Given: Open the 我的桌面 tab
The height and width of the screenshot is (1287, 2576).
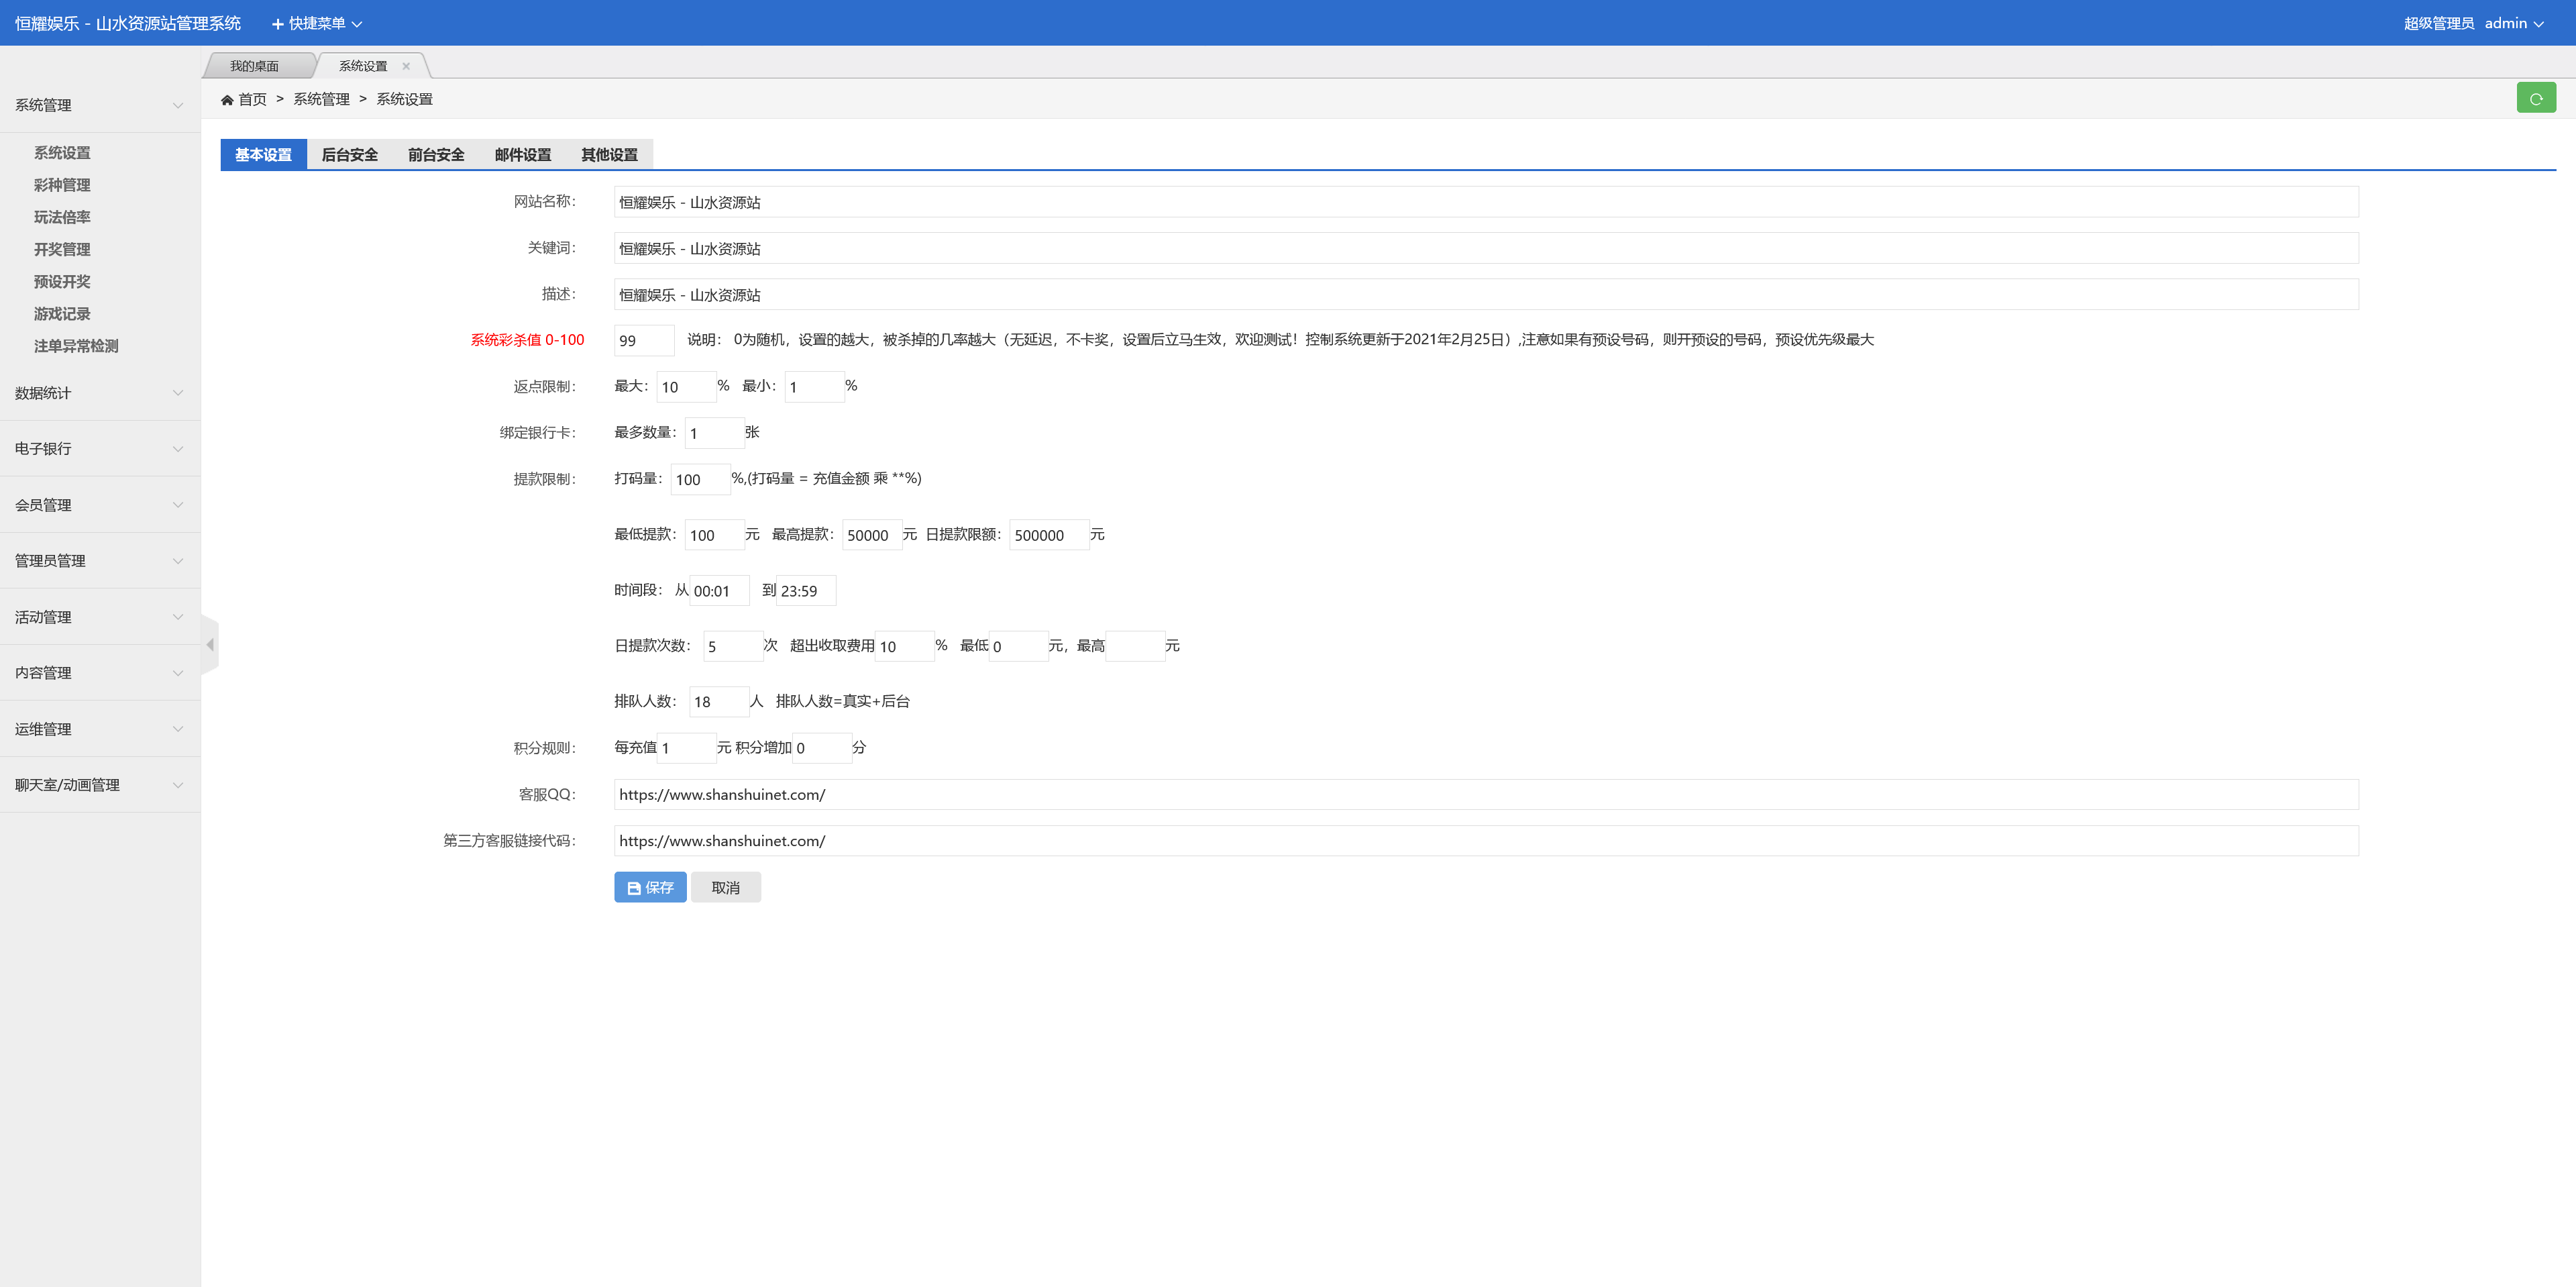Looking at the screenshot, I should point(254,66).
